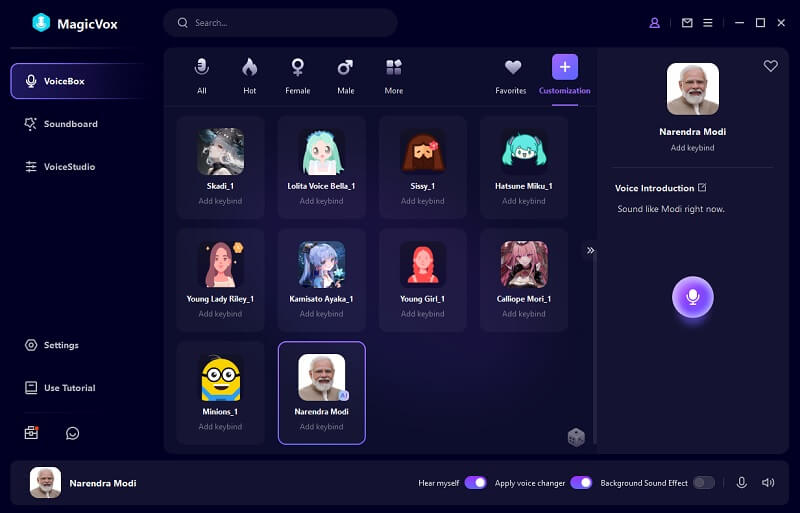
Task: Choose the Hatsune Miku_1 voice avatar
Action: pyautogui.click(x=523, y=152)
